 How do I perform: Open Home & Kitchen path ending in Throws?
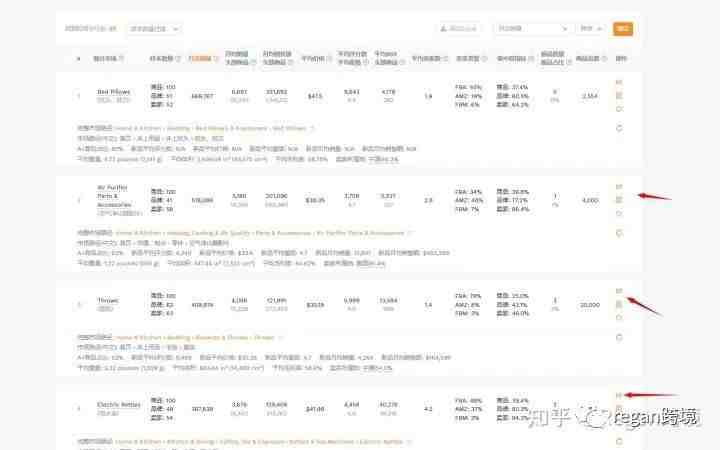click(195, 338)
